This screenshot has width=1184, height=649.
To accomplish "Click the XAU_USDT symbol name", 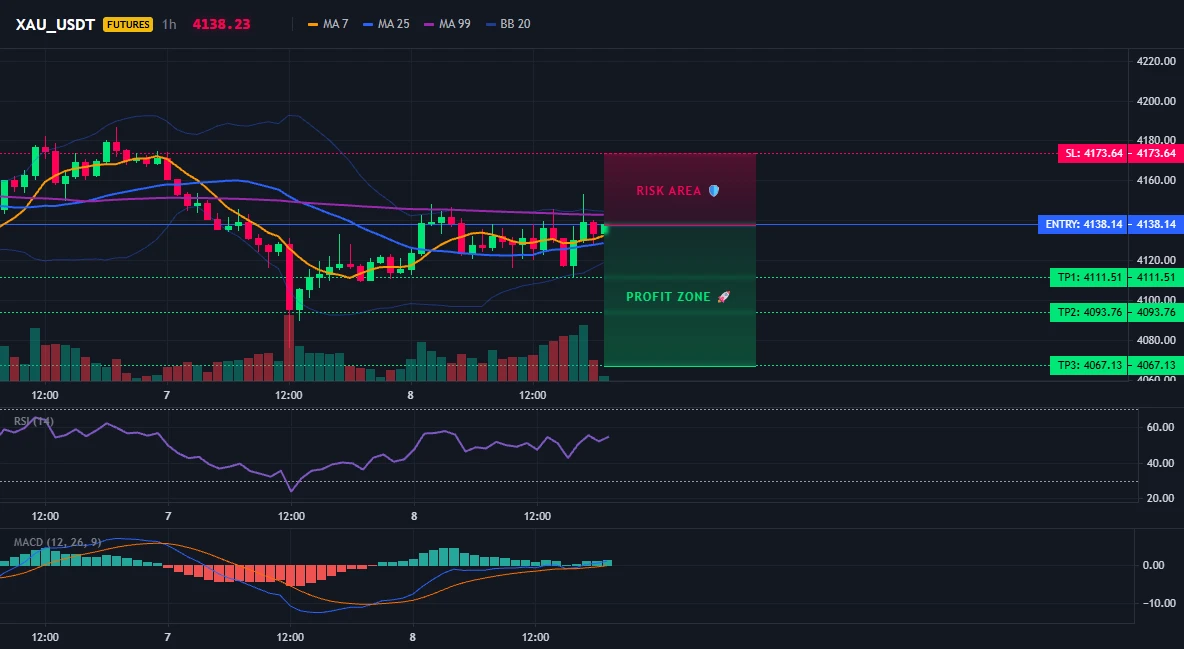I will coord(55,24).
